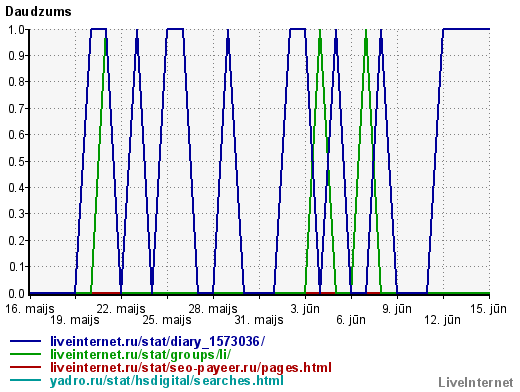Select the 31. maijs date label
The image size is (520, 392).
[259, 320]
